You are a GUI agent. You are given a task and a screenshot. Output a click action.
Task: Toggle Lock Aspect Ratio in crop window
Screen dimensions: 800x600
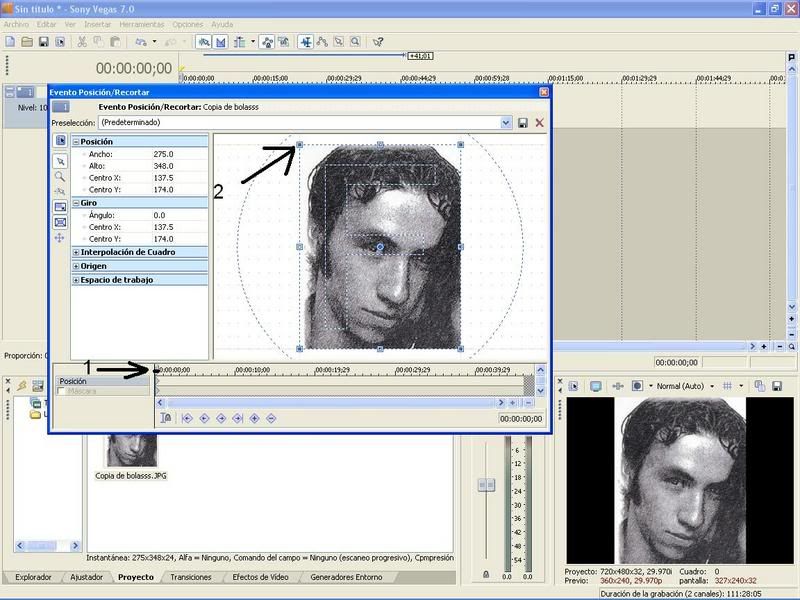[x=60, y=207]
